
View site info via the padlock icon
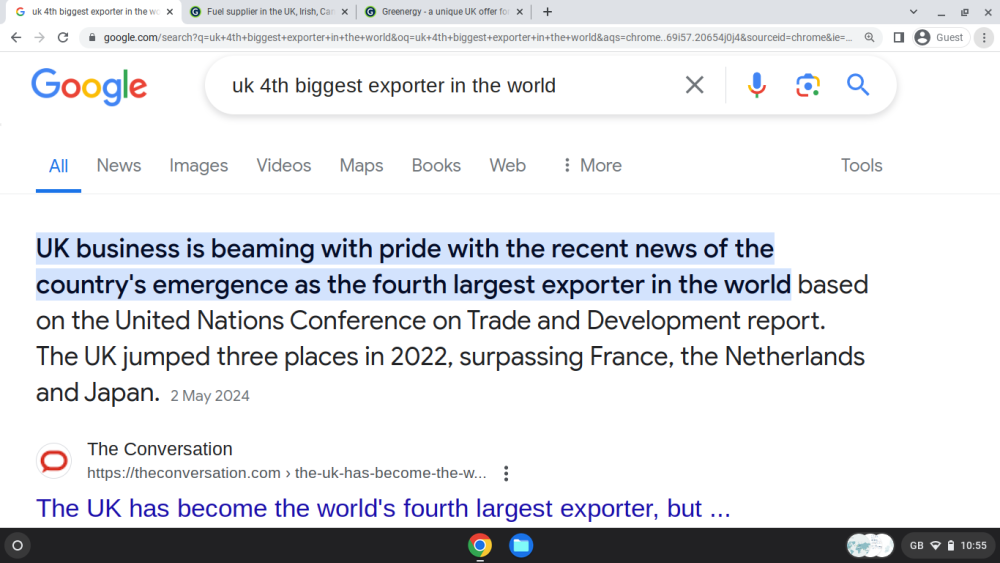tap(92, 38)
